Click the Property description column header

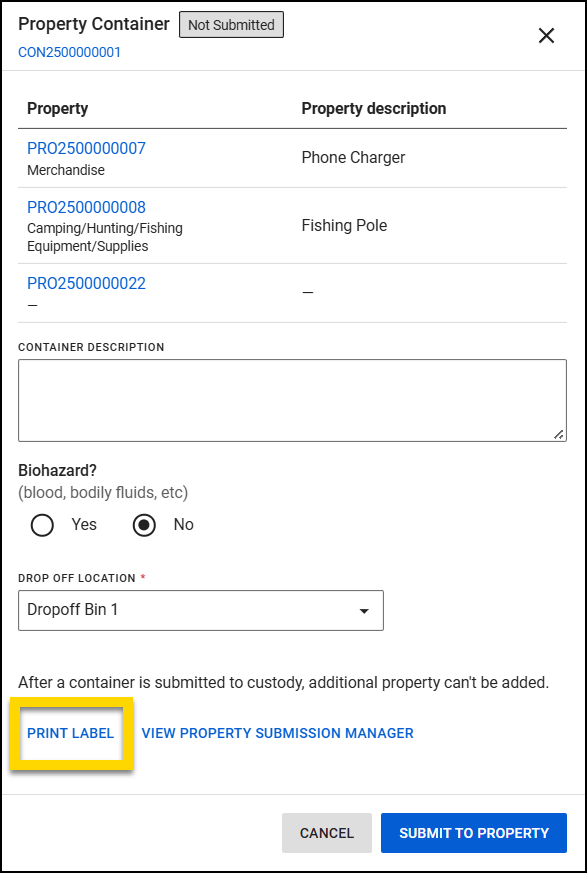(x=374, y=108)
